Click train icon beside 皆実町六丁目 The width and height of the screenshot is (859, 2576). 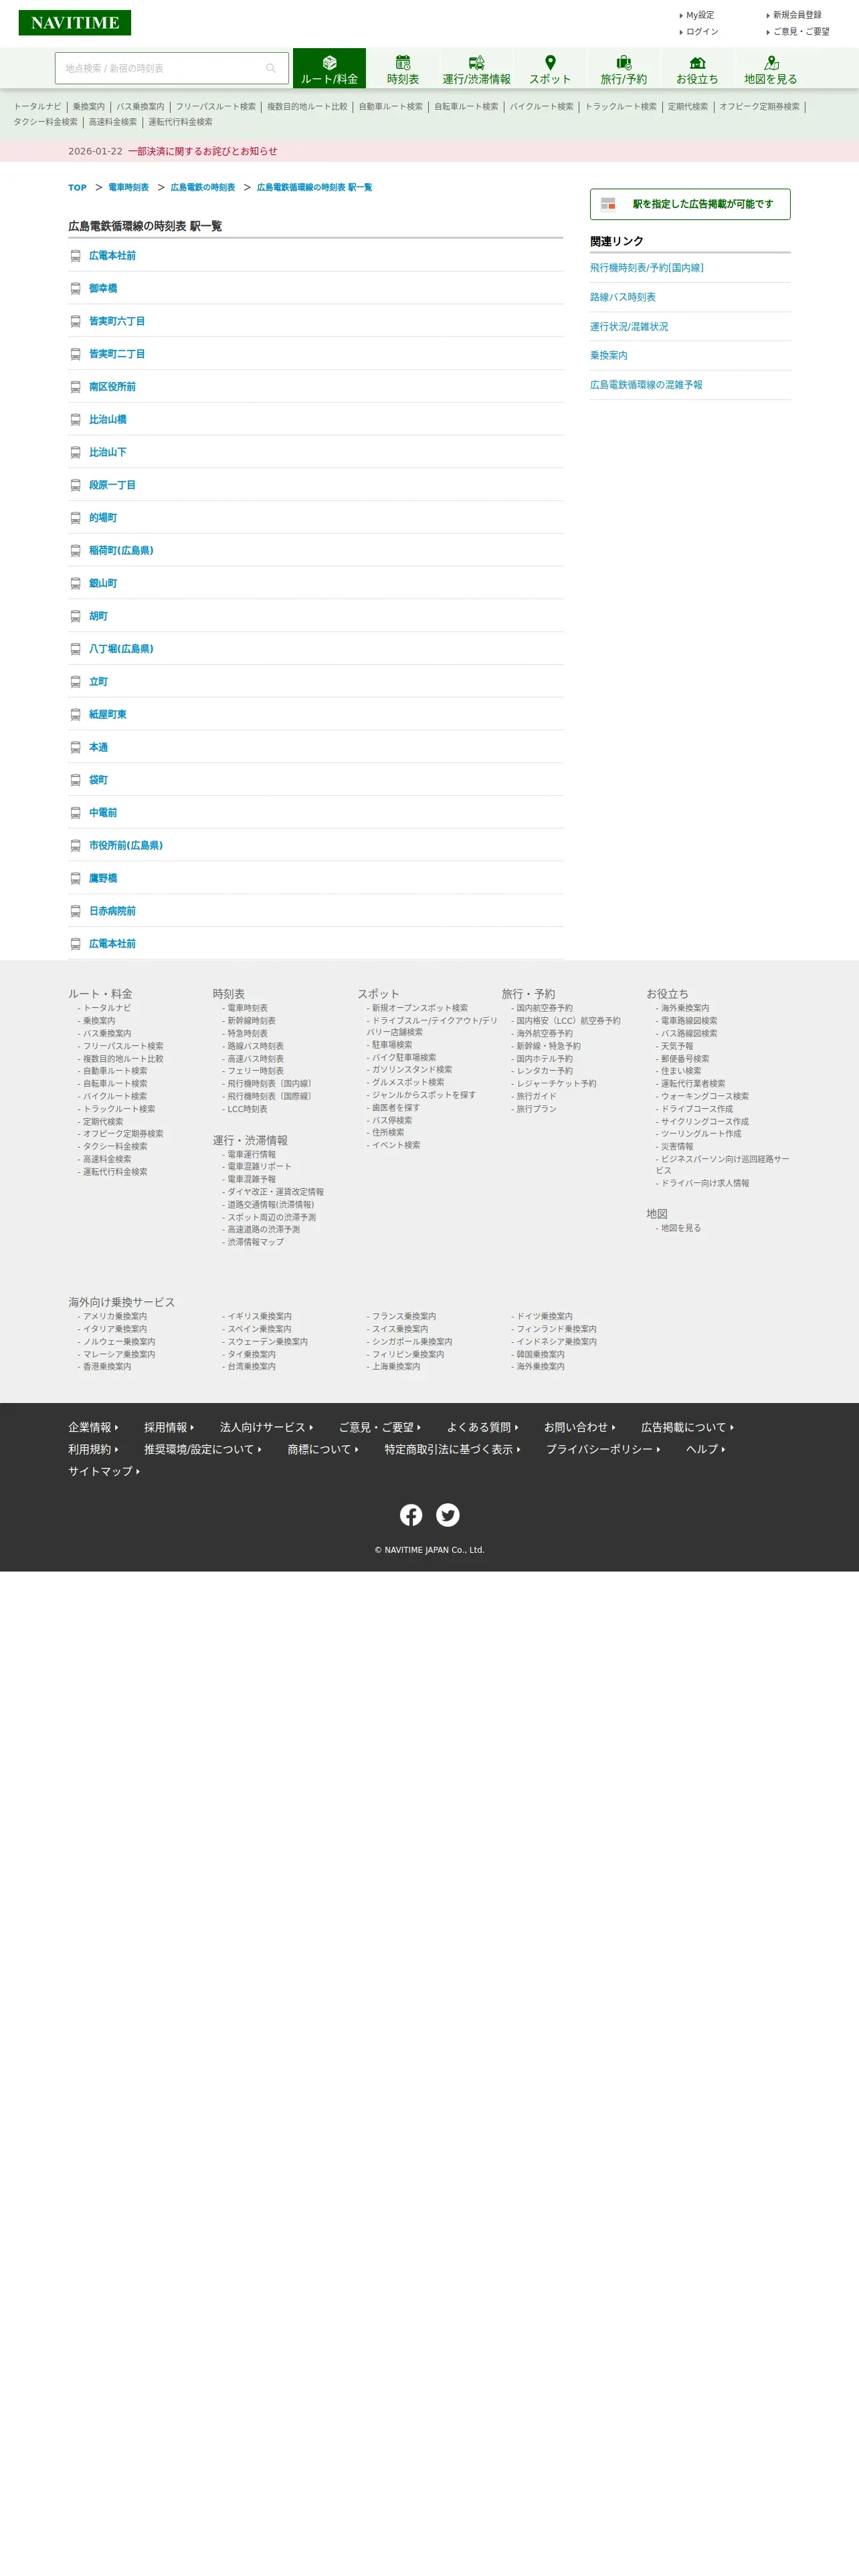click(75, 322)
